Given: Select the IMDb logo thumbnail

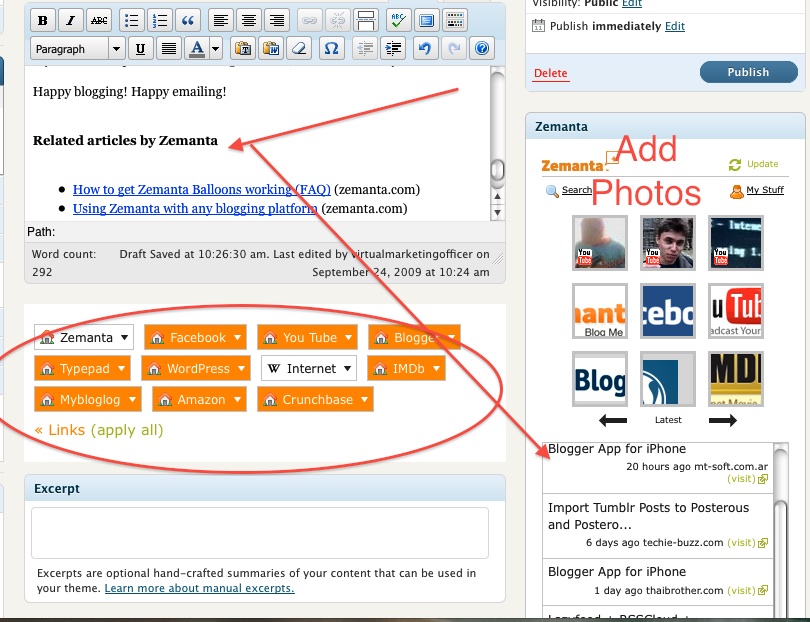Looking at the screenshot, I should 736,379.
